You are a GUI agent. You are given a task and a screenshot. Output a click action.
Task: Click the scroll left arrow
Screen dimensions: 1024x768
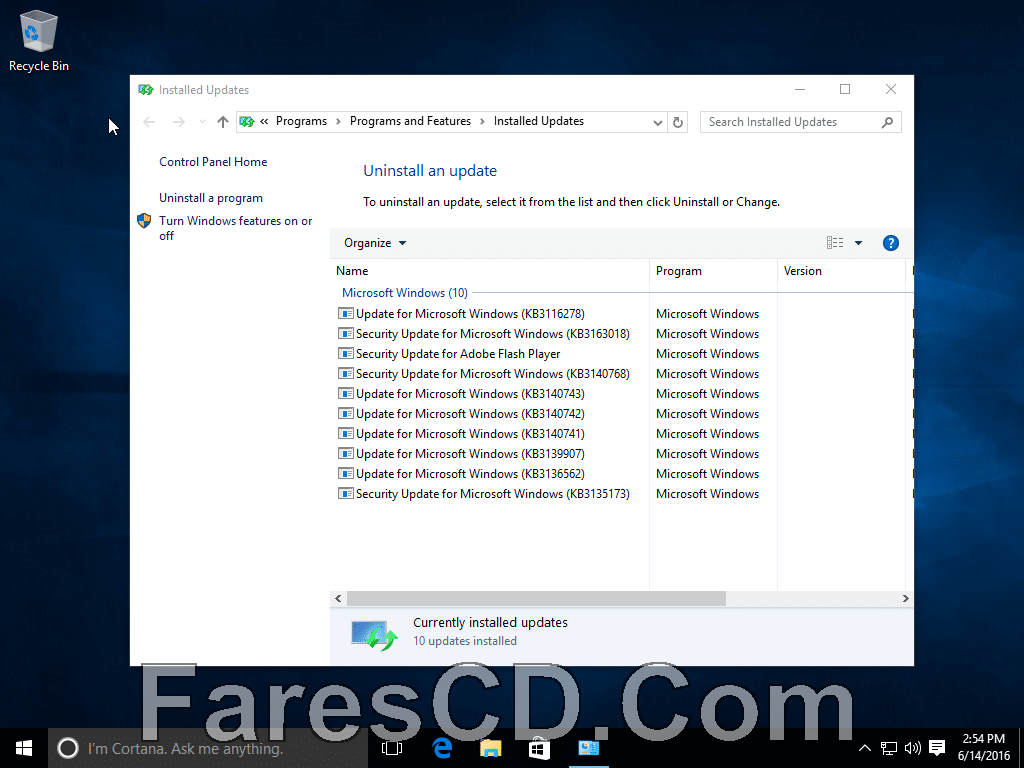(x=338, y=598)
